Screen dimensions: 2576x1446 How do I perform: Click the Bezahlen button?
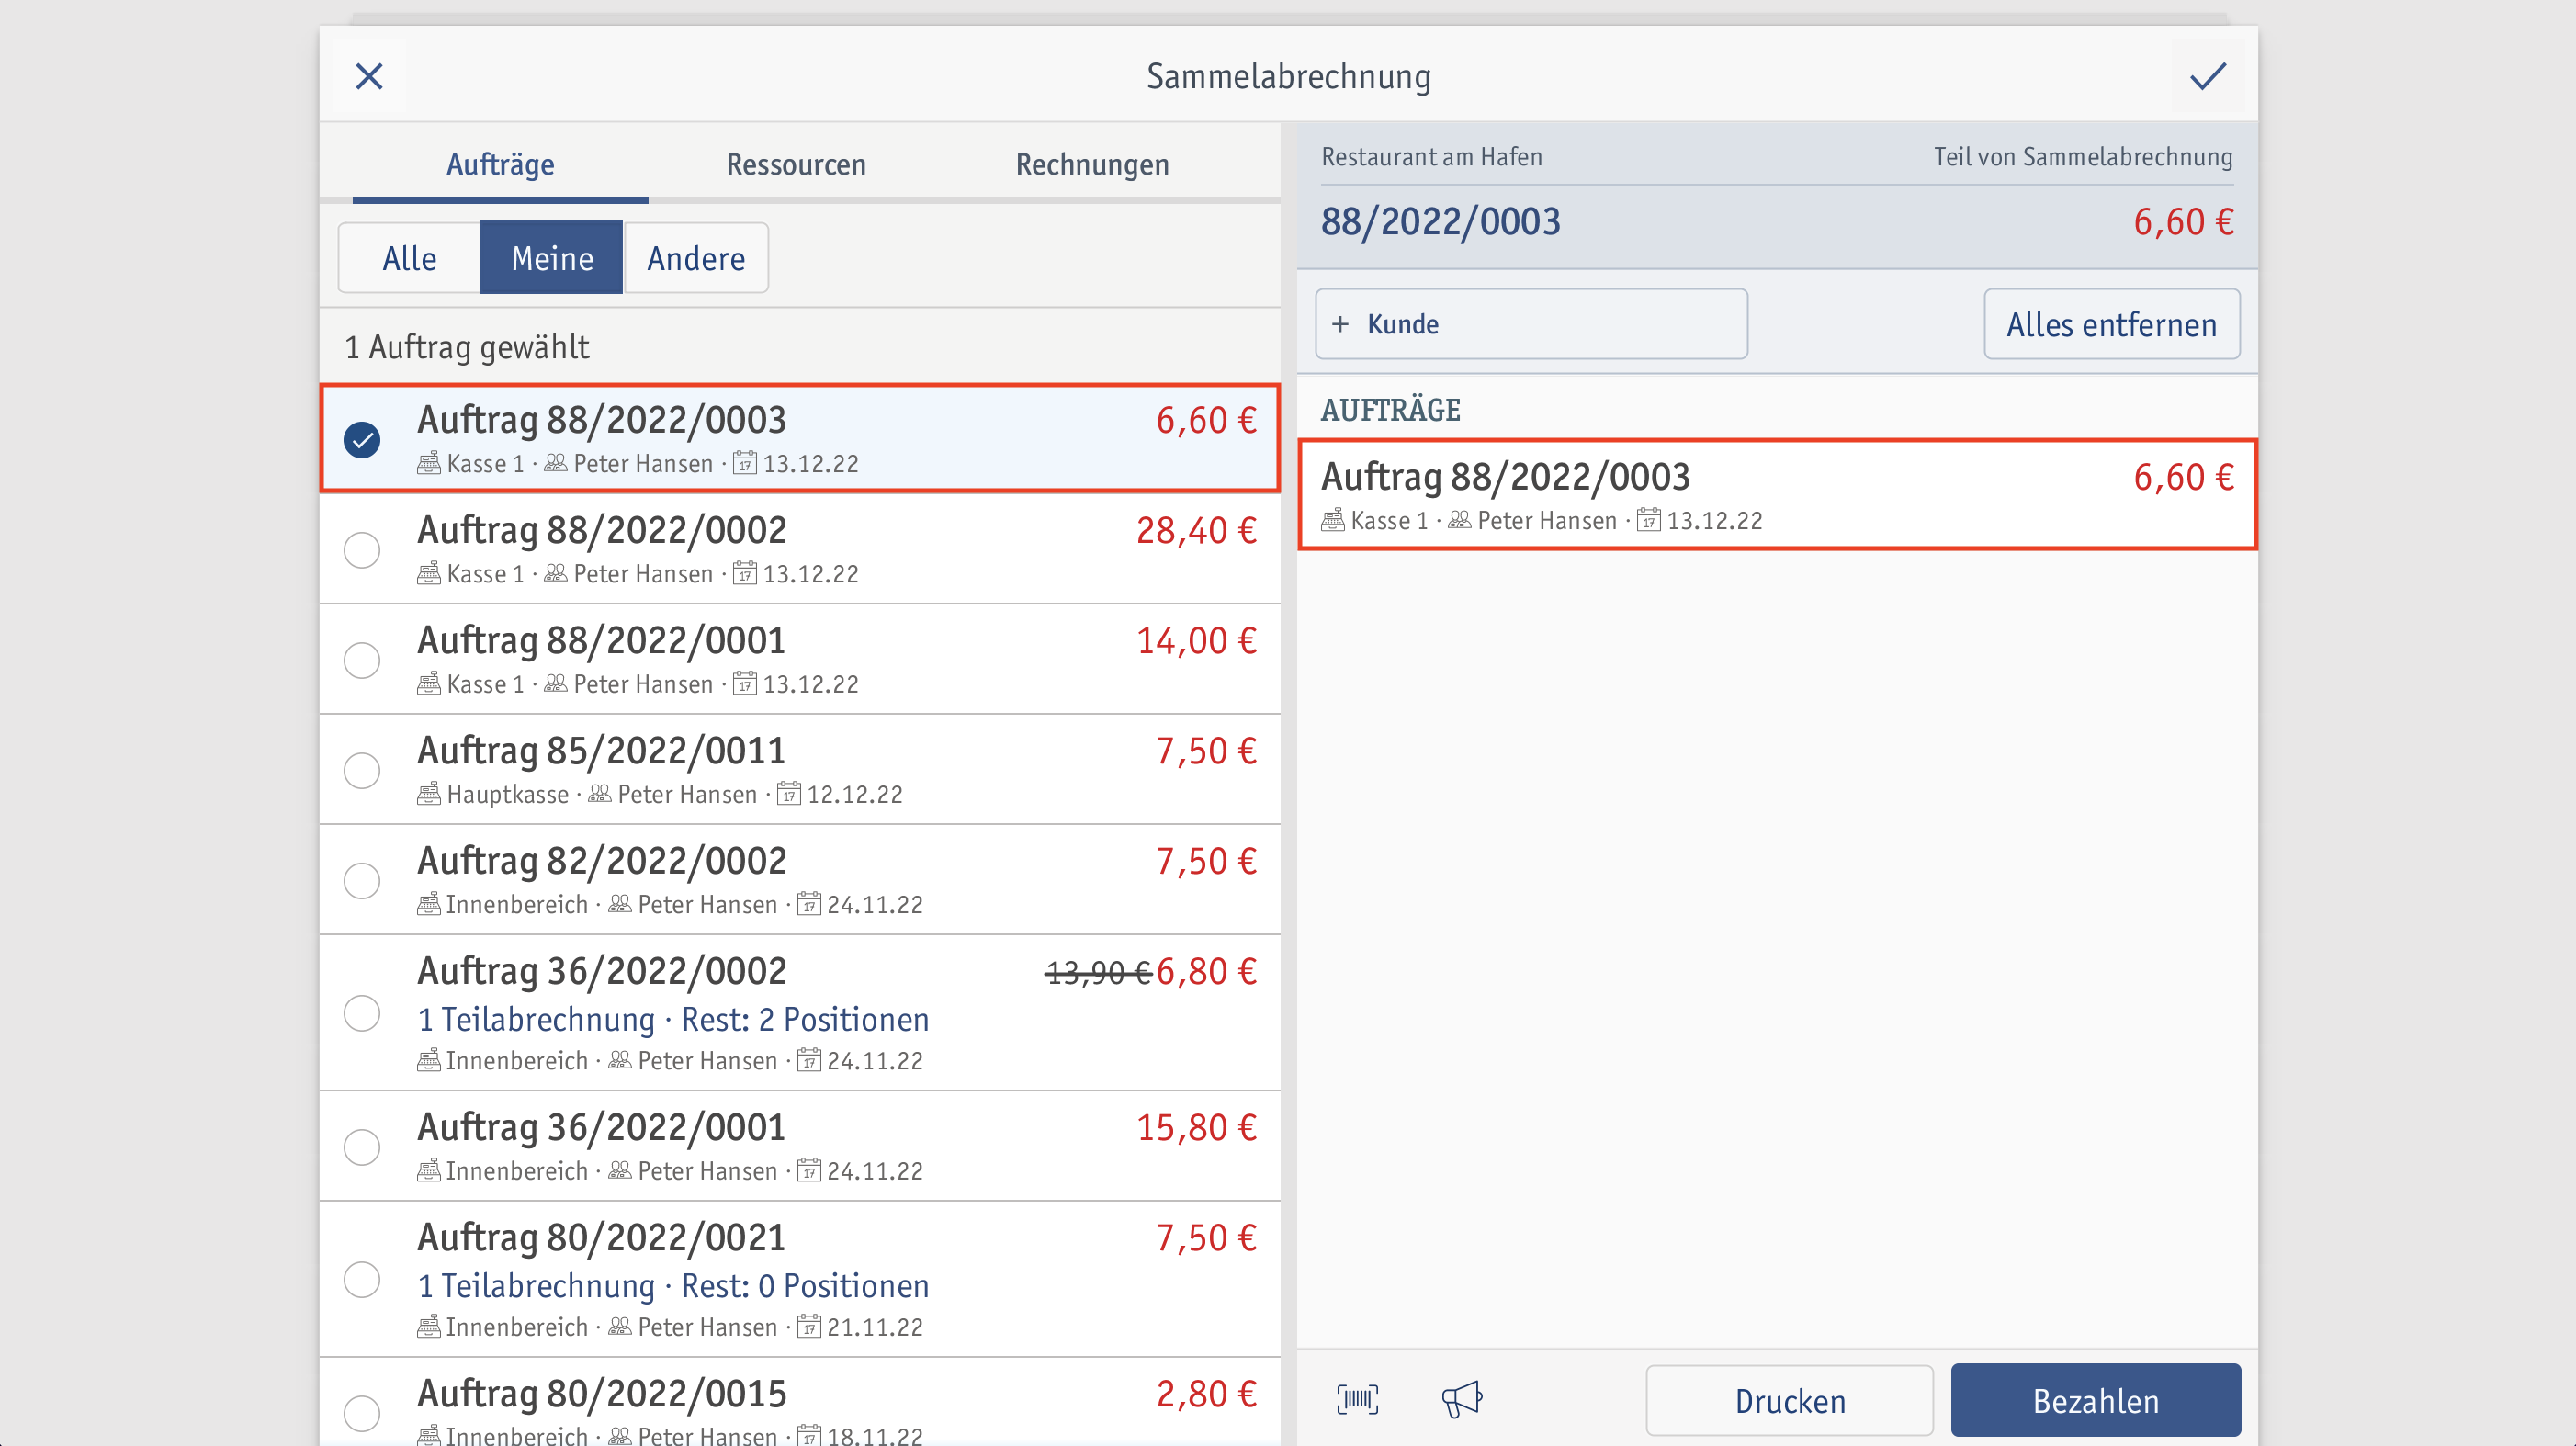pos(2095,1400)
